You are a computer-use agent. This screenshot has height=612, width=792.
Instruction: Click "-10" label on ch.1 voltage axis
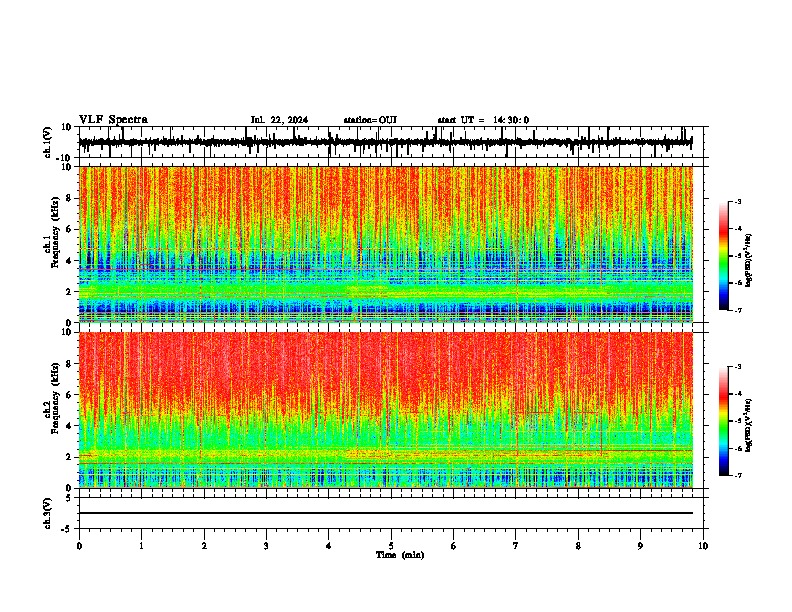(x=65, y=158)
